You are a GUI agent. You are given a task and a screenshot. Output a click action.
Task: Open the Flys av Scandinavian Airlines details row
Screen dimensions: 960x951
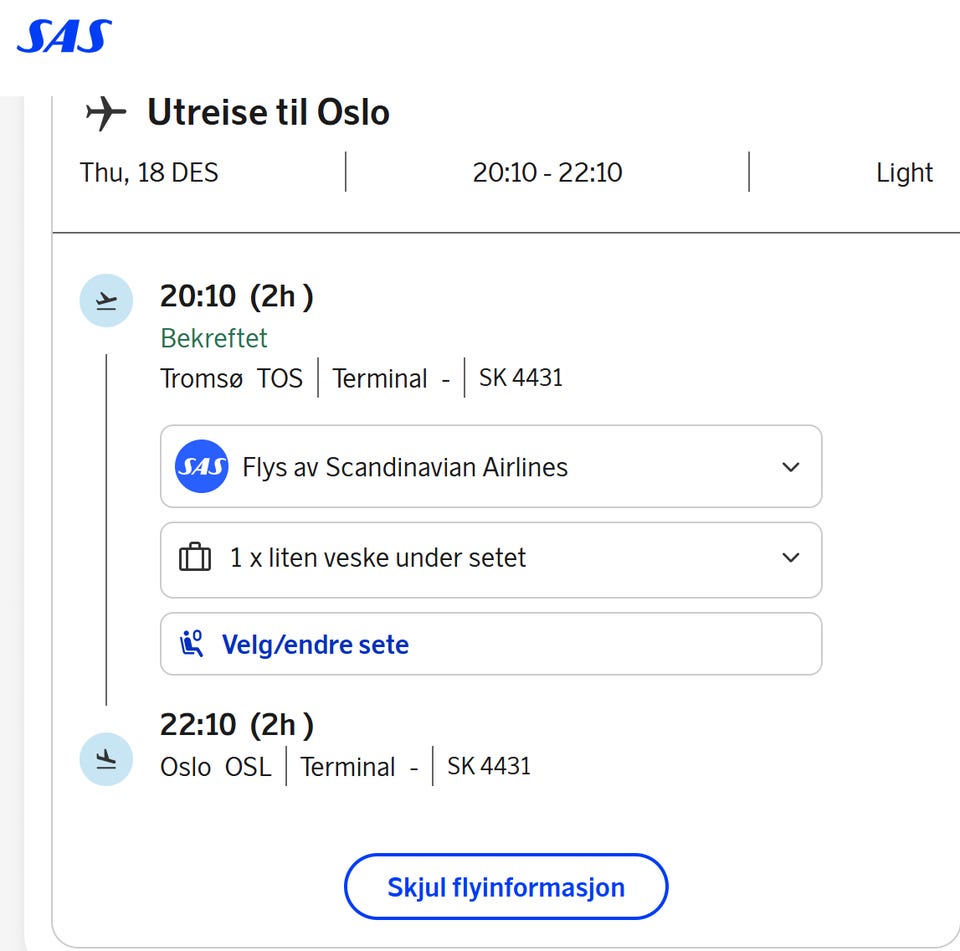click(490, 467)
